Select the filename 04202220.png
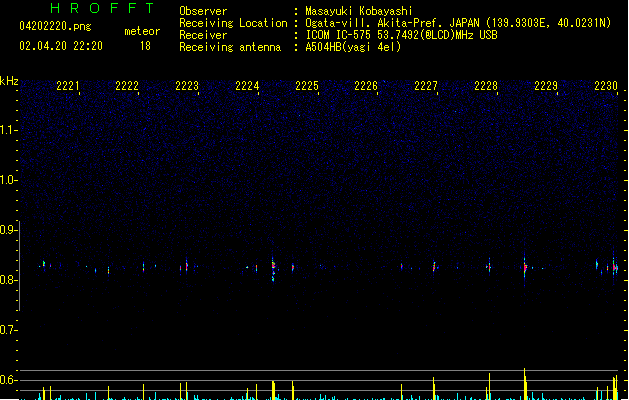The image size is (629, 400). point(55,26)
